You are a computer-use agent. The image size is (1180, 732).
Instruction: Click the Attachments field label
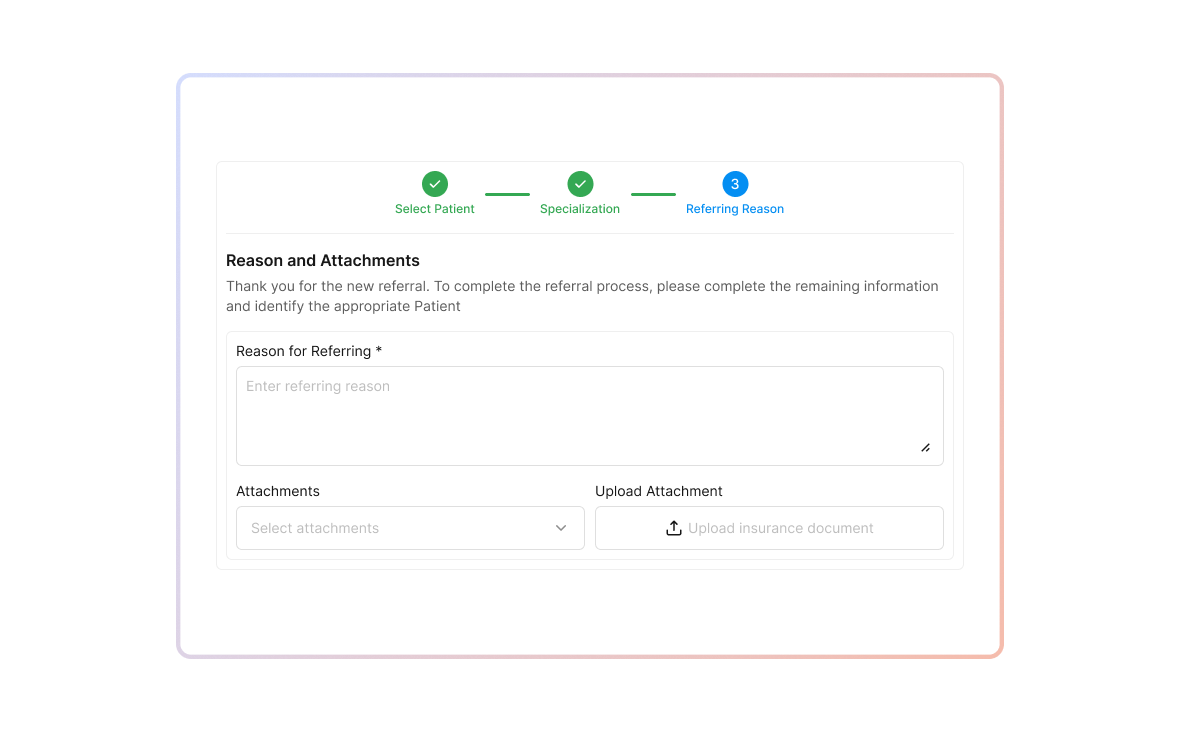pos(278,491)
